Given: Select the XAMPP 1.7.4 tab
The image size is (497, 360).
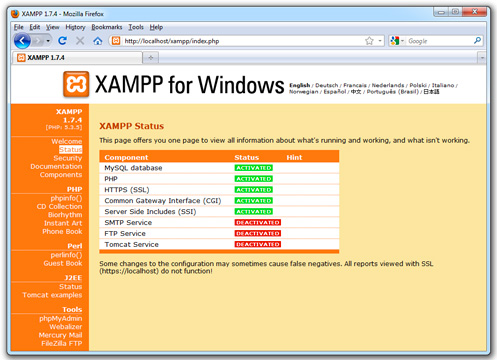Looking at the screenshot, I should [x=77, y=58].
